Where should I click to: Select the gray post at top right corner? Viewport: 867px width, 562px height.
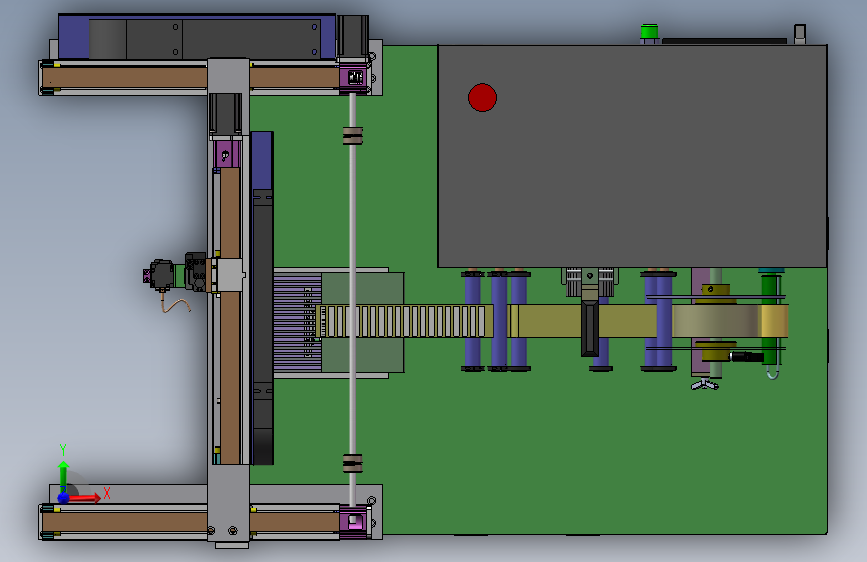[x=800, y=33]
